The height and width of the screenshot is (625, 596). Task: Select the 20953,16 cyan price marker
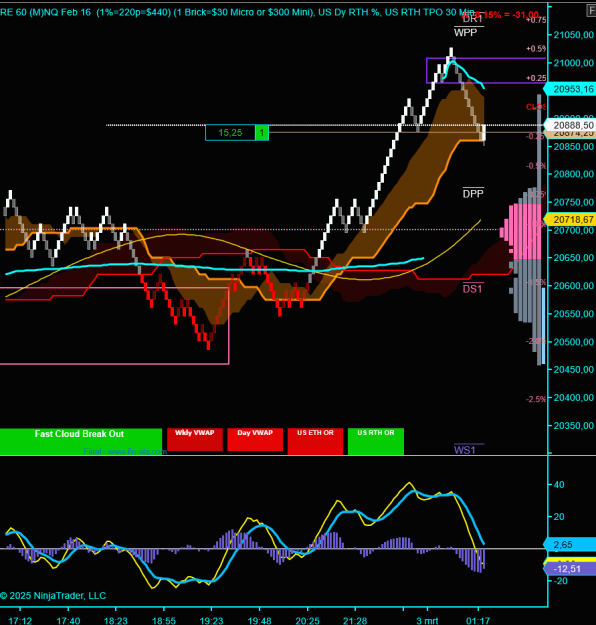point(570,89)
